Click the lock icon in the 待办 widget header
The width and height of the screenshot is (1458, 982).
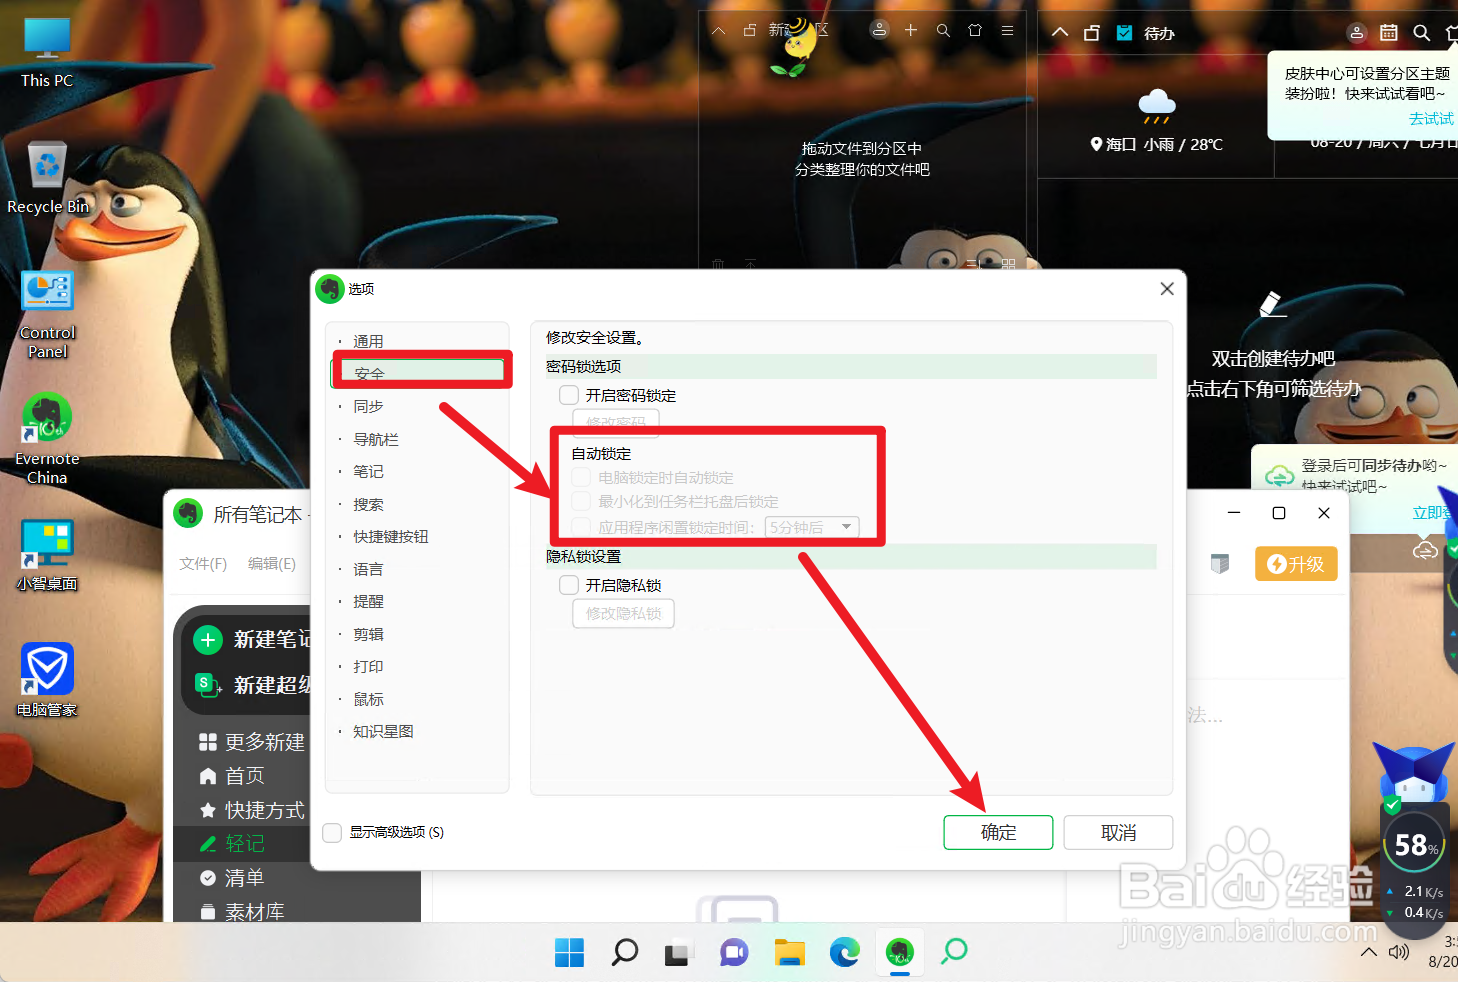[1092, 33]
